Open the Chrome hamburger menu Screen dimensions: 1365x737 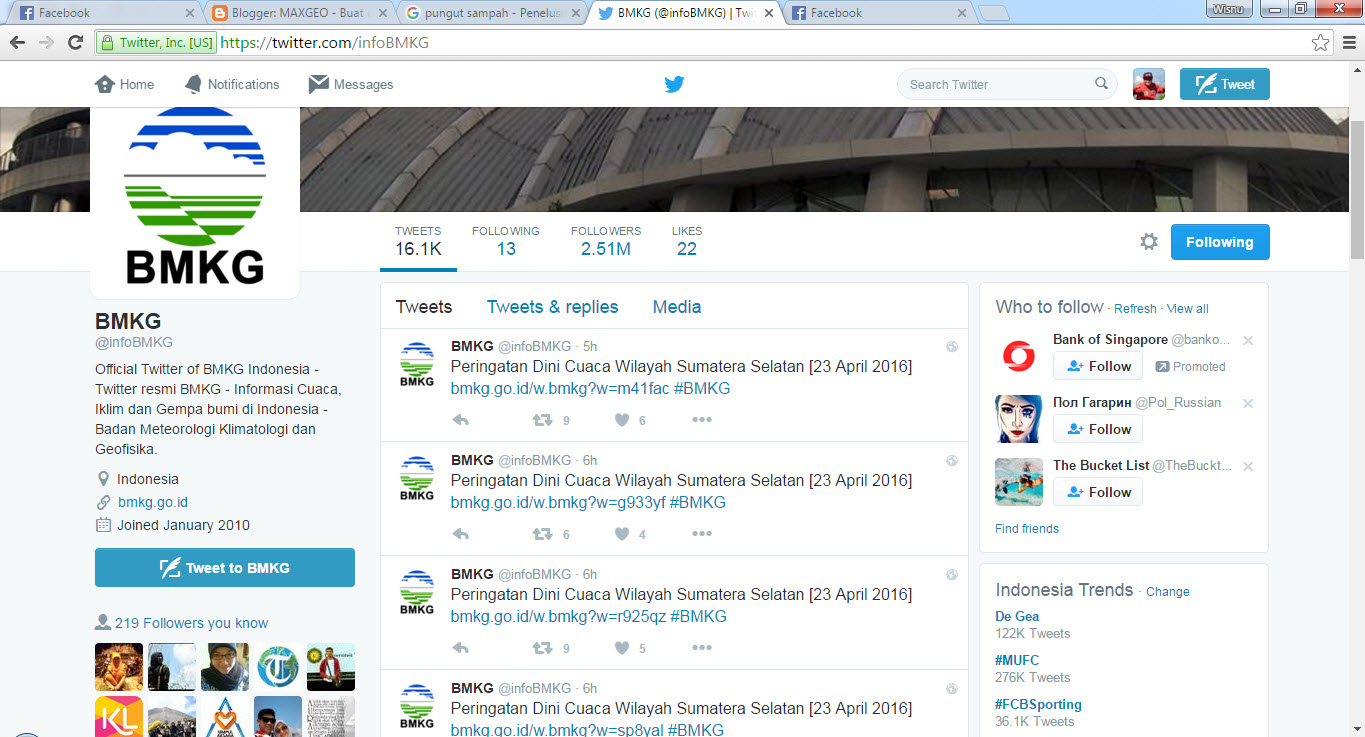point(1348,42)
